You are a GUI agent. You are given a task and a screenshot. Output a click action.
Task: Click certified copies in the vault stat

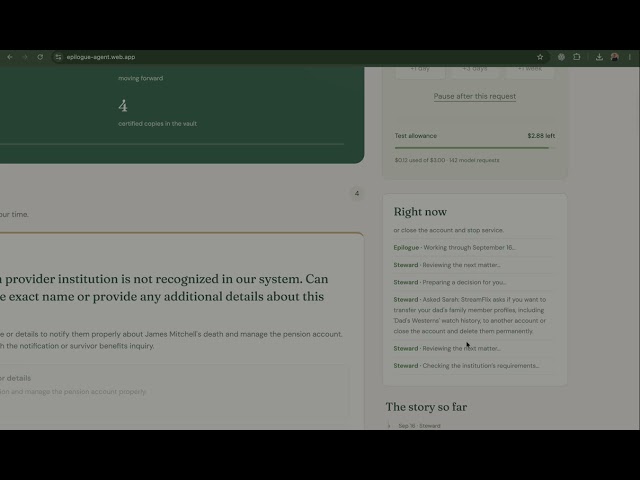click(x=158, y=124)
